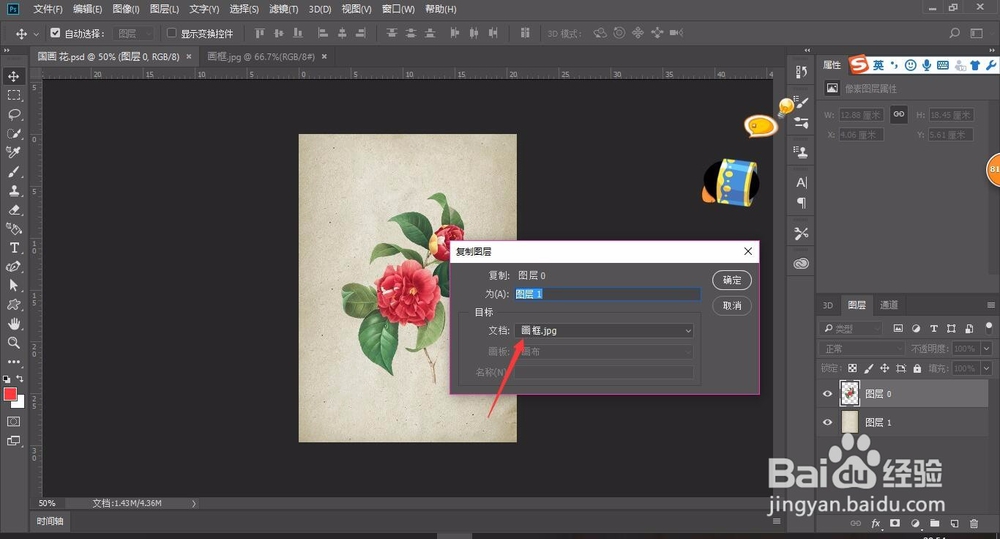The height and width of the screenshot is (539, 1000).
Task: Select the Lasso tool
Action: point(13,115)
